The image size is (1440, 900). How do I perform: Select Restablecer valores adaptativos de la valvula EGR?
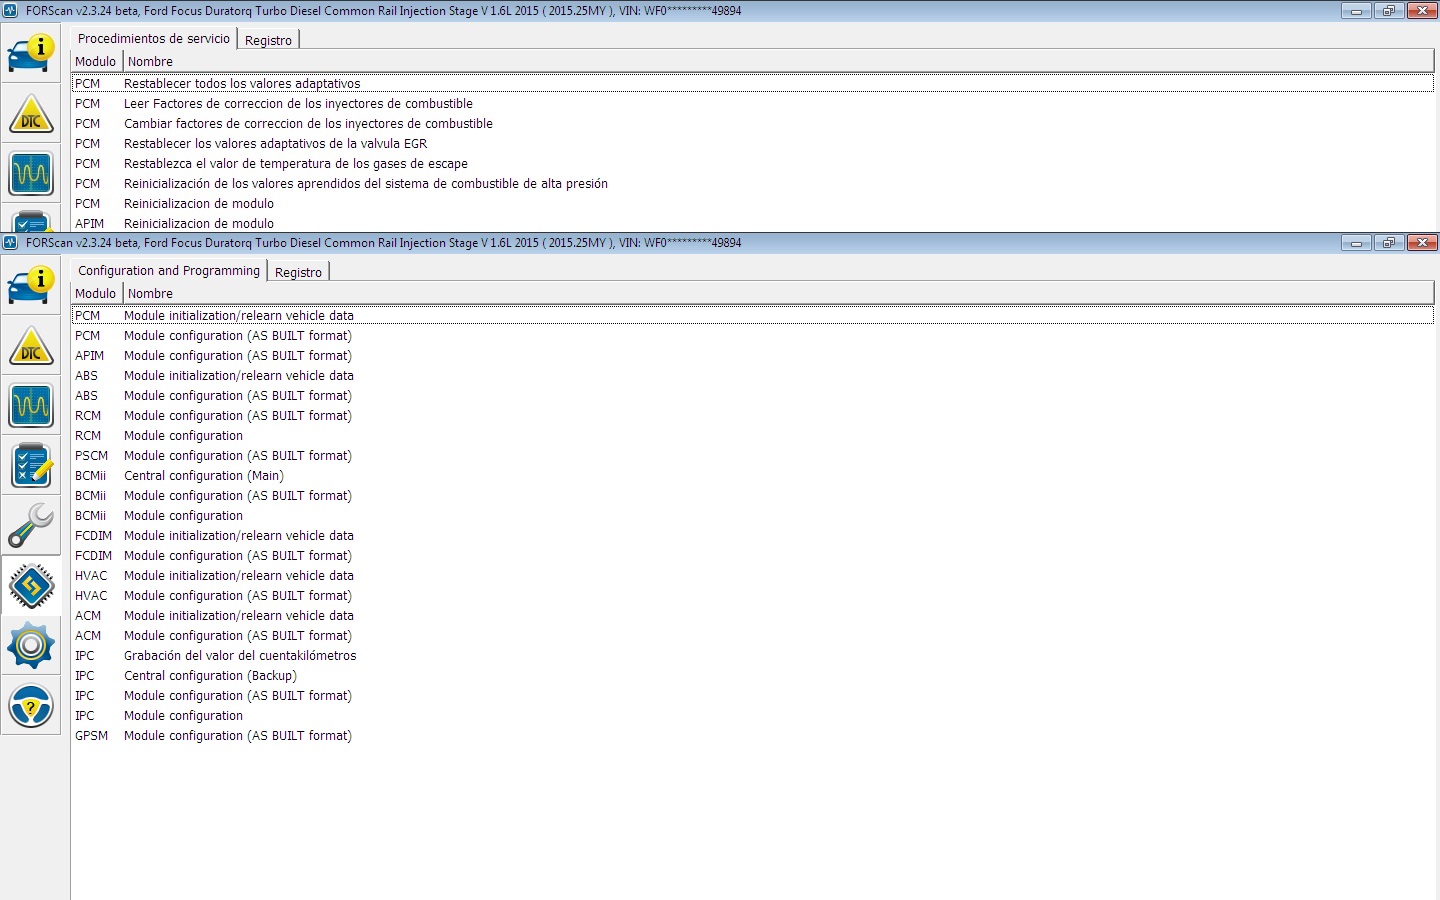tap(275, 144)
